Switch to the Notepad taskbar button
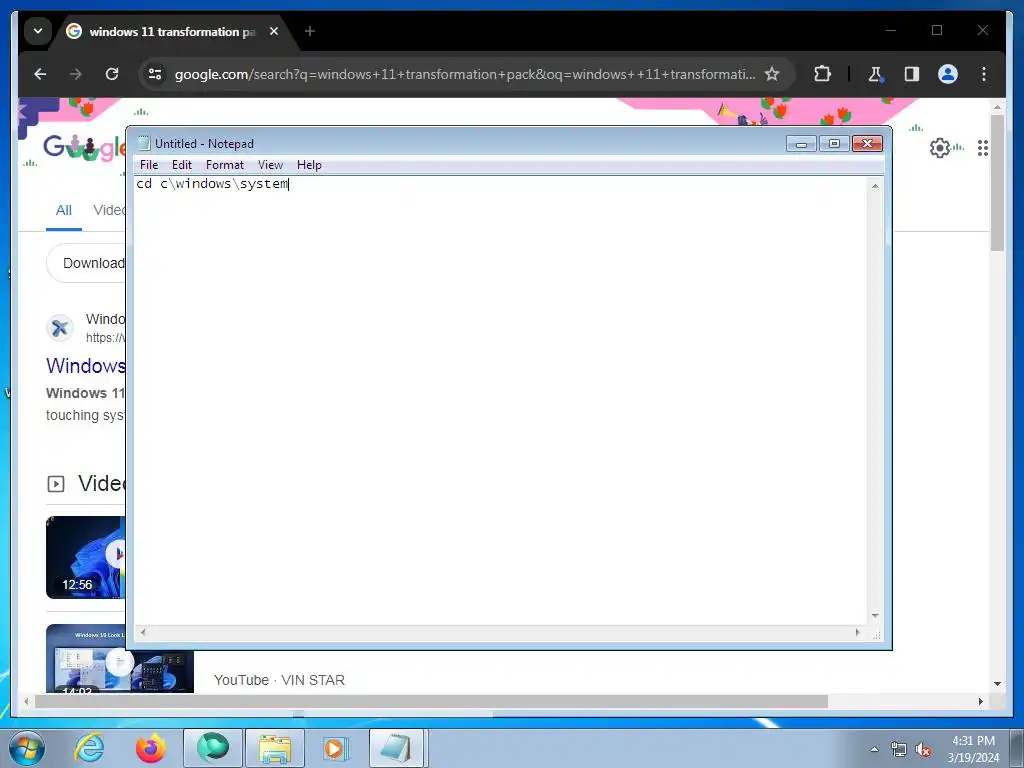Screen dimensions: 1024x768 pos(397,748)
